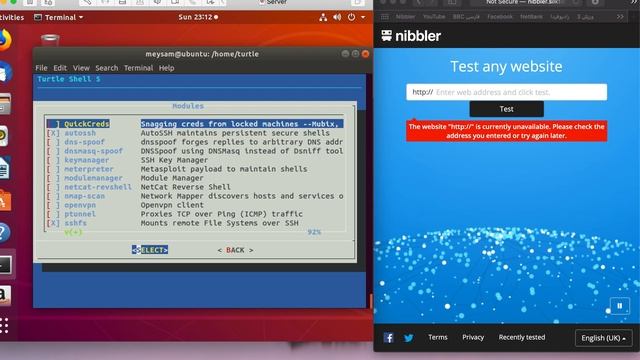Open the Privacy link in nibbler footer

click(473, 338)
